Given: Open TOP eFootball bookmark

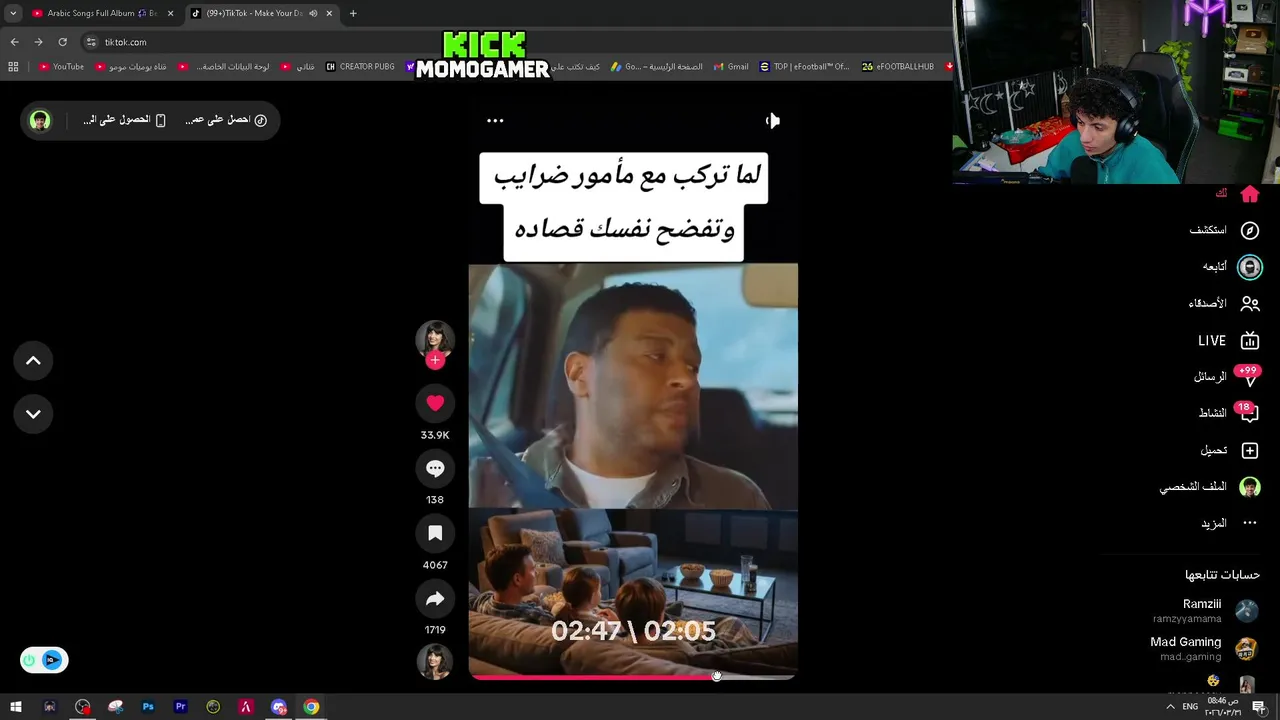Looking at the screenshot, I should coord(804,67).
